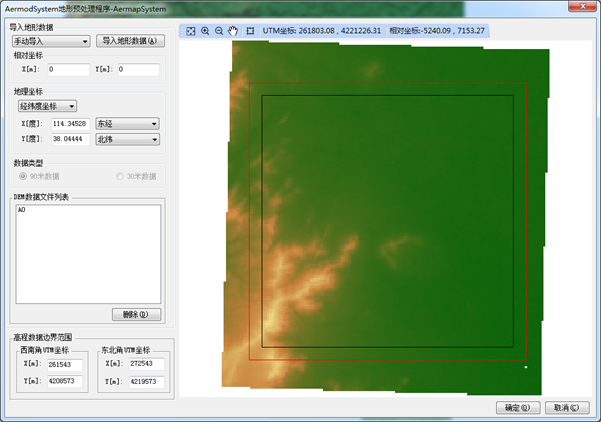The height and width of the screenshot is (422, 601).
Task: Click the relative coordinate X[m] input field
Action: (68, 70)
